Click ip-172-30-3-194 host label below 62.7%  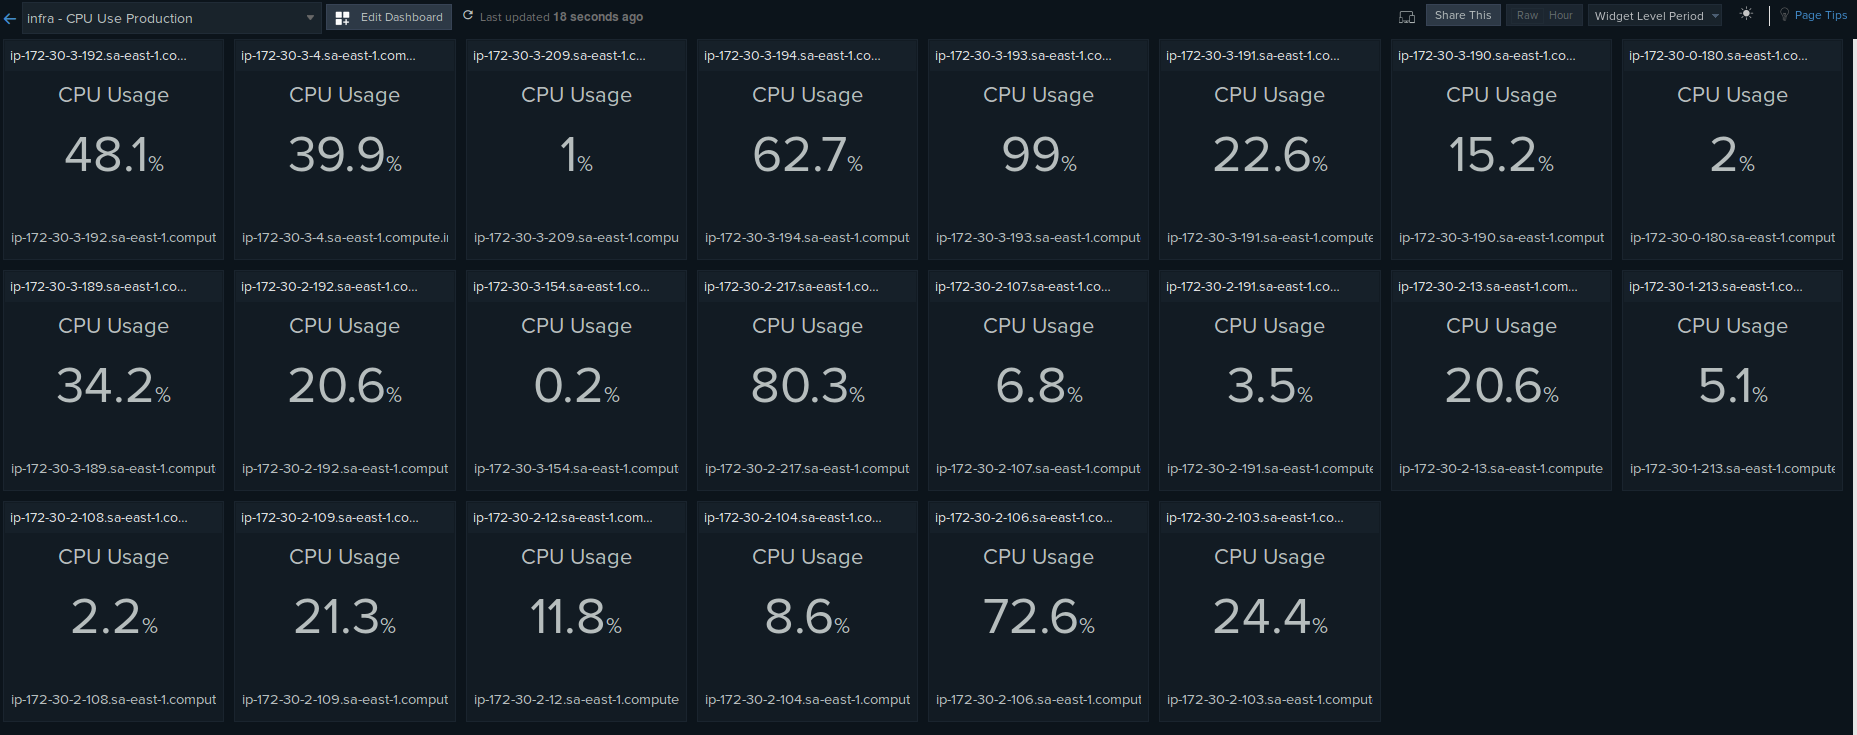point(807,238)
